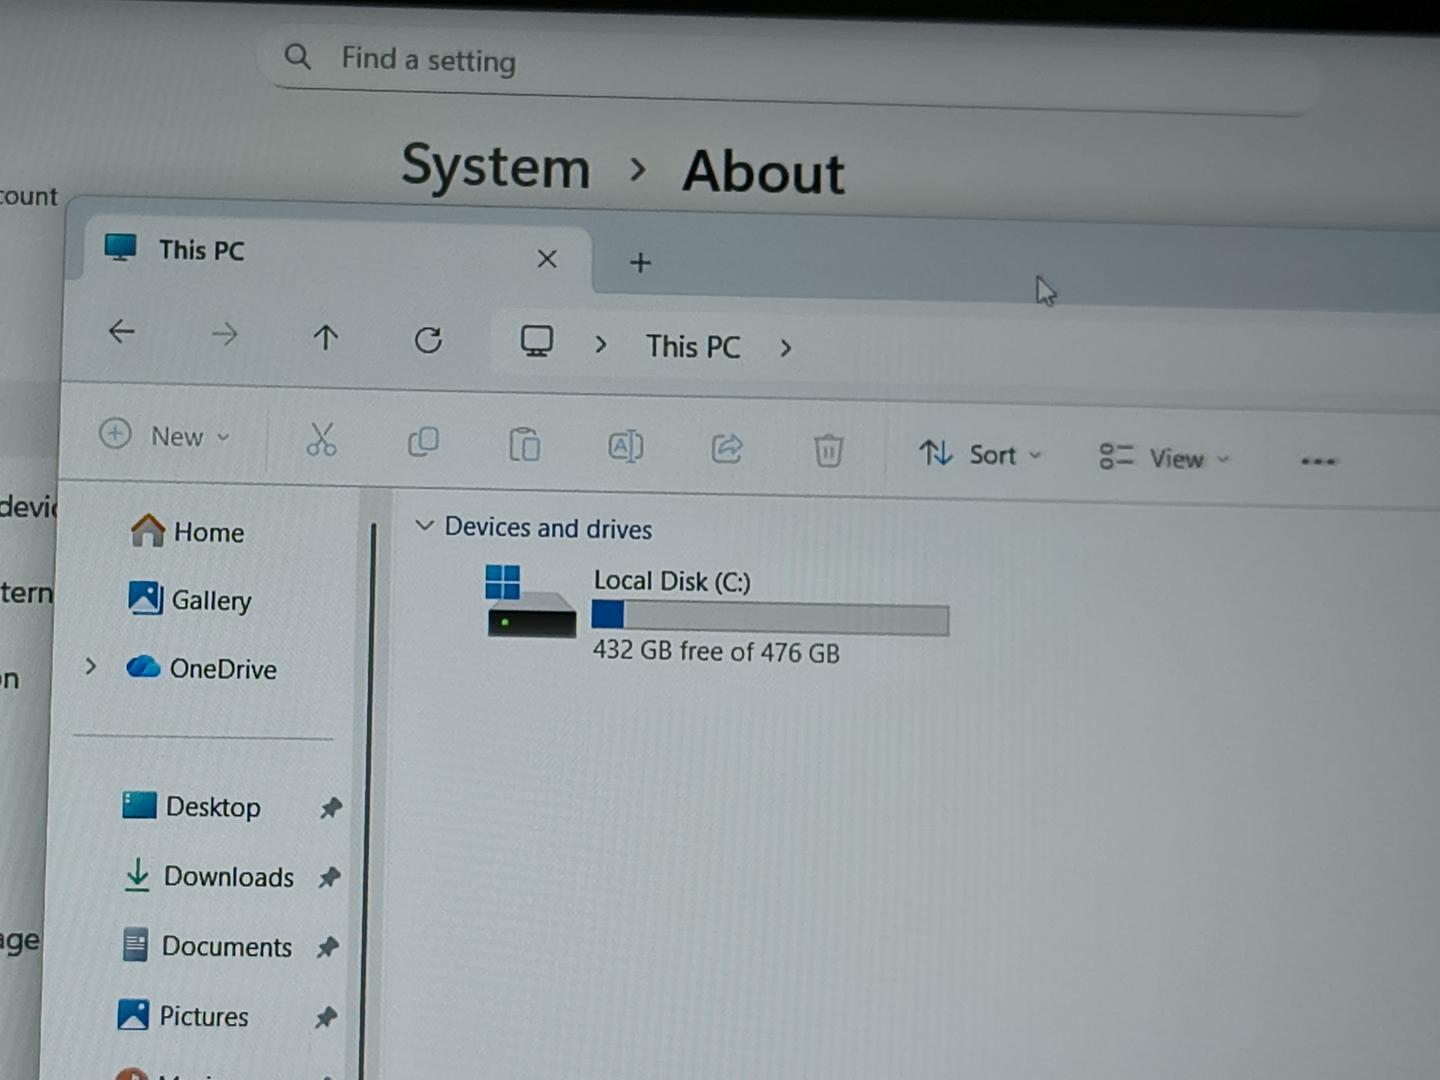Click the Cut scissors icon

321,440
